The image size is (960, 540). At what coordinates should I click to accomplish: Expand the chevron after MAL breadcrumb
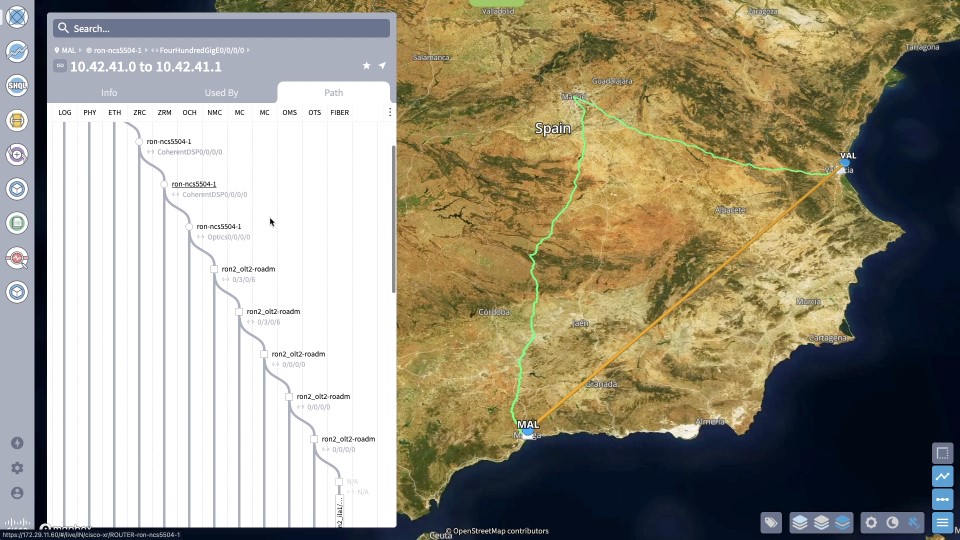[80, 50]
